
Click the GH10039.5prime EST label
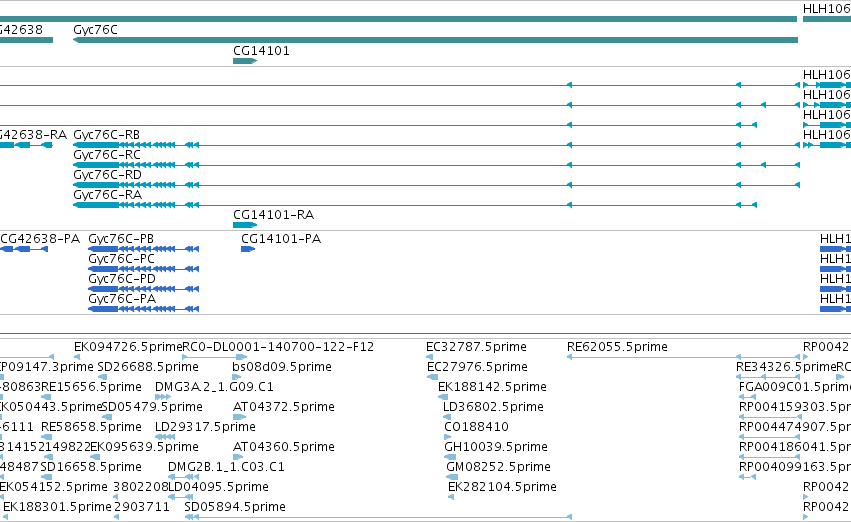pos(496,447)
